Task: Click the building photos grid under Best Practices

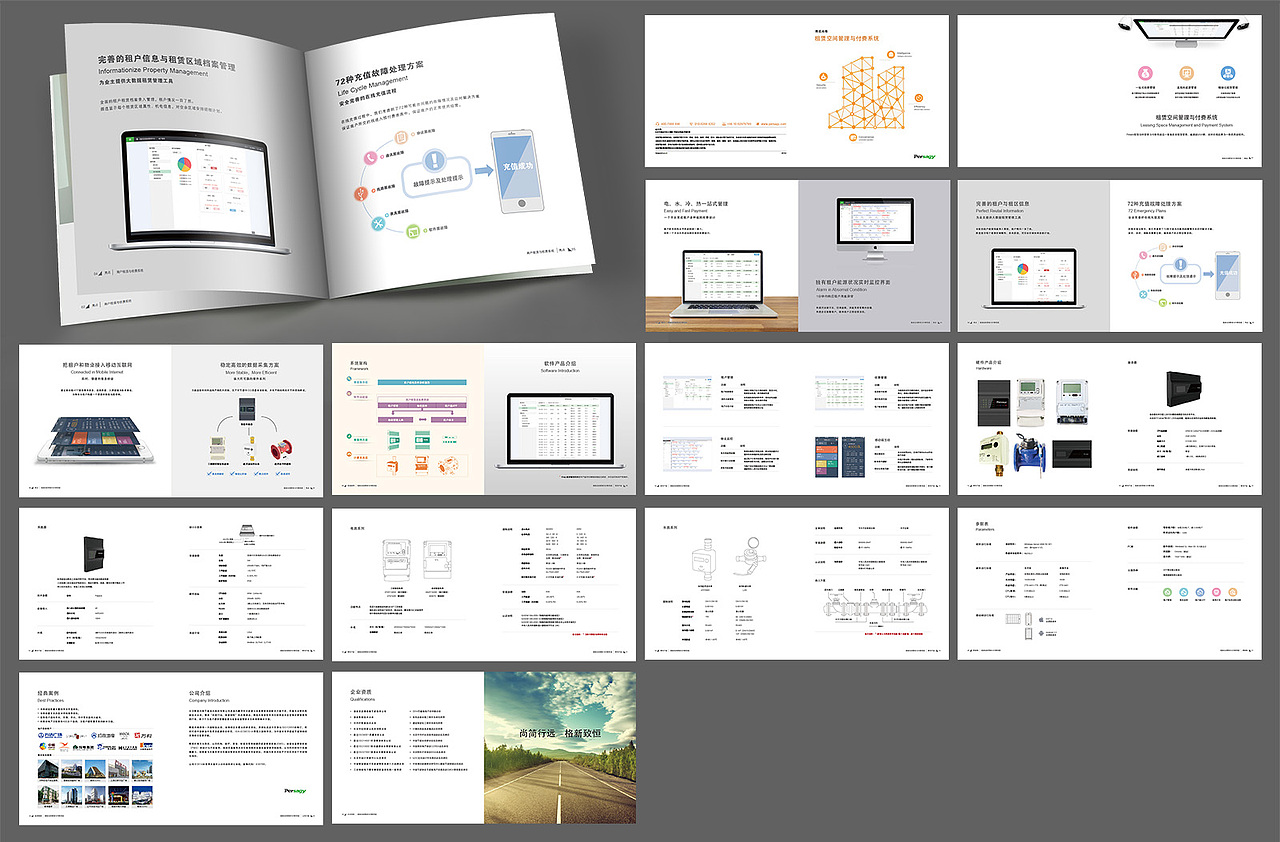Action: [94, 783]
